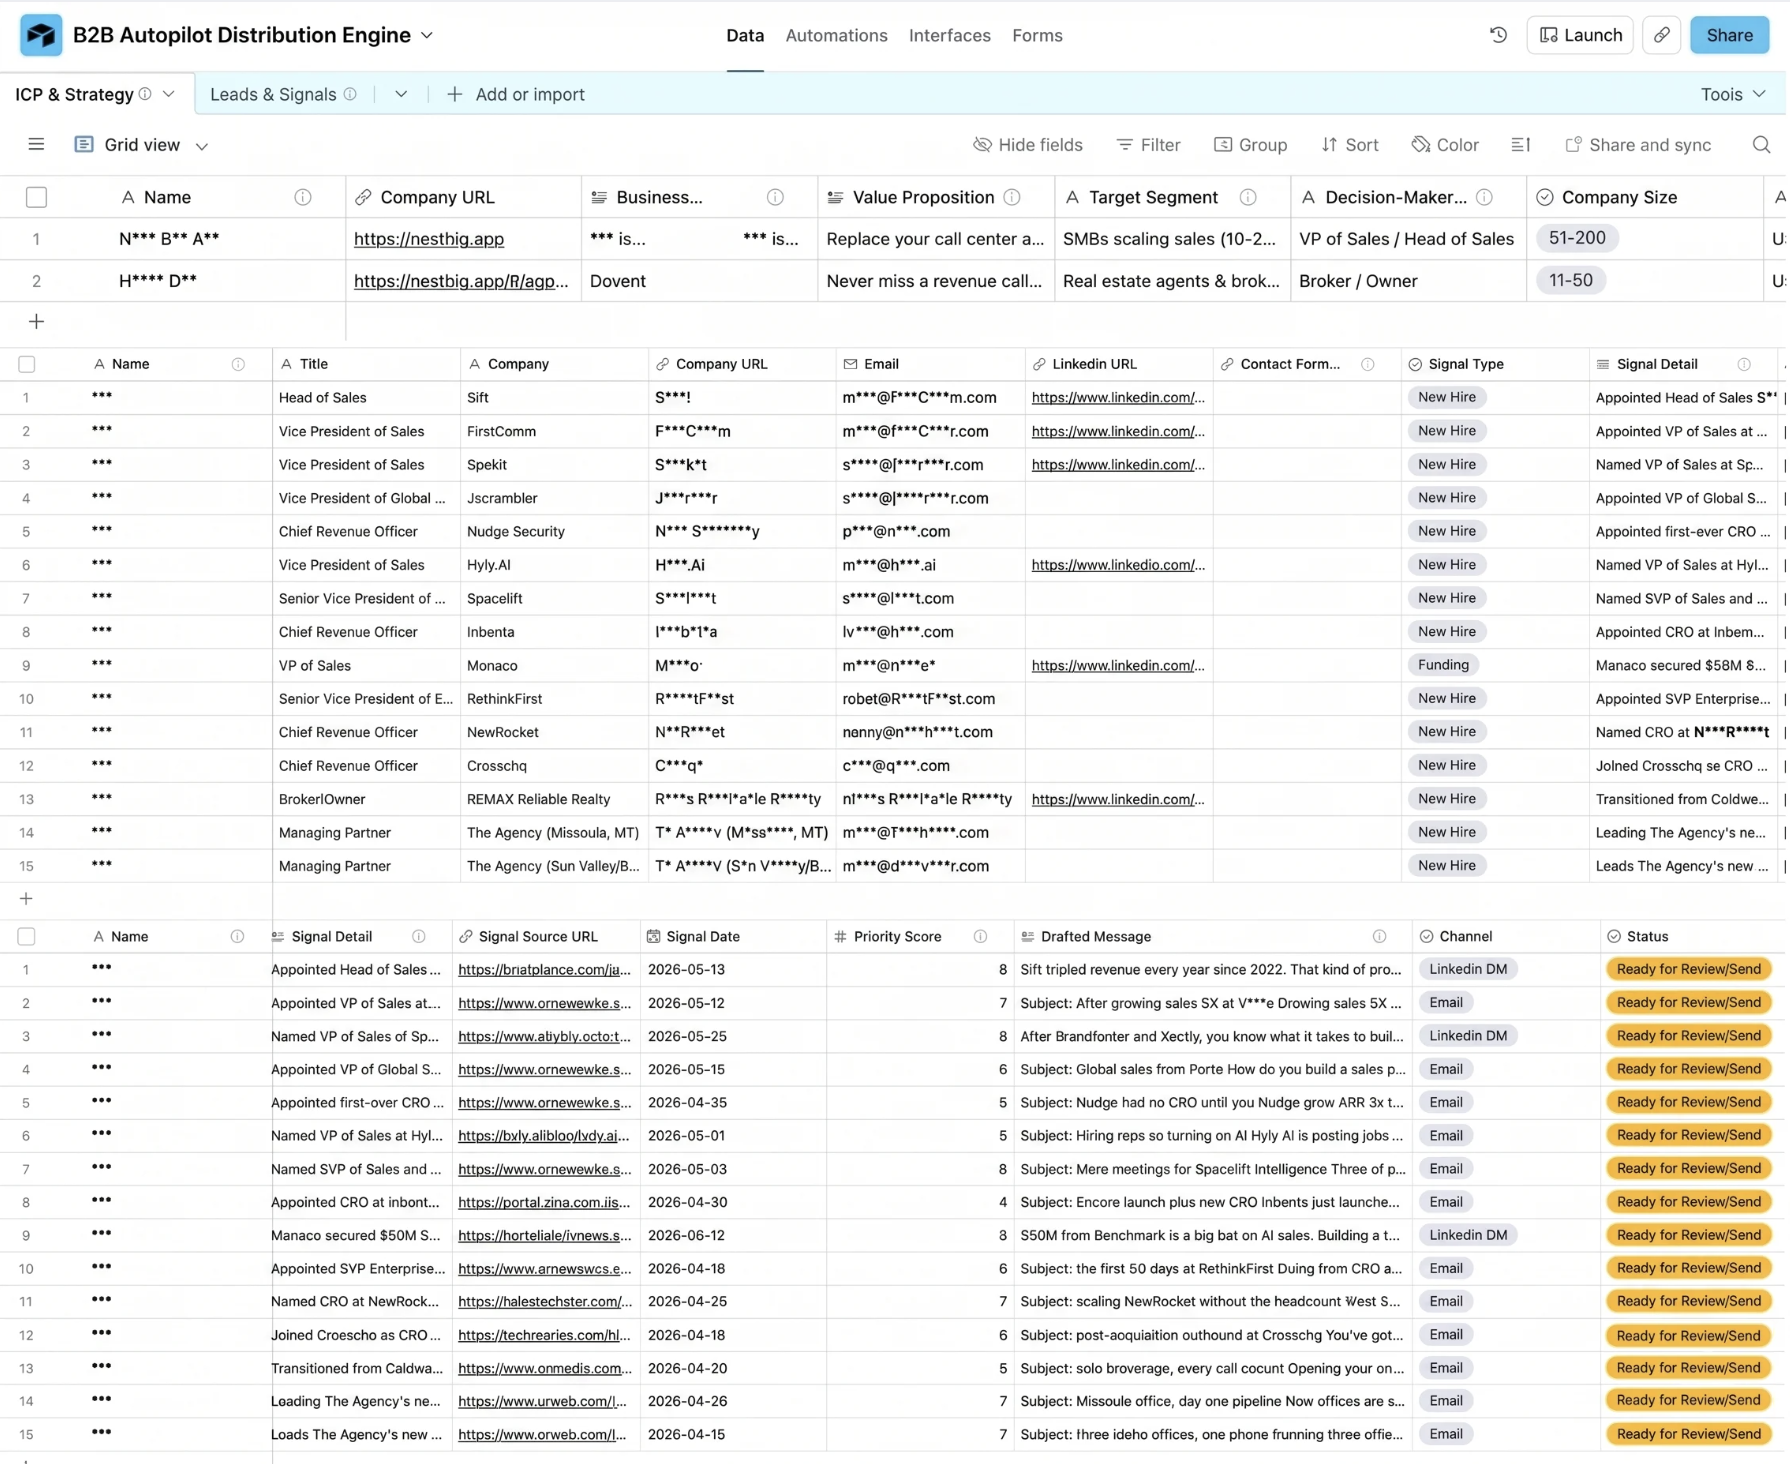Click the blue Share button
This screenshot has height=1464, width=1790.
(x=1729, y=35)
